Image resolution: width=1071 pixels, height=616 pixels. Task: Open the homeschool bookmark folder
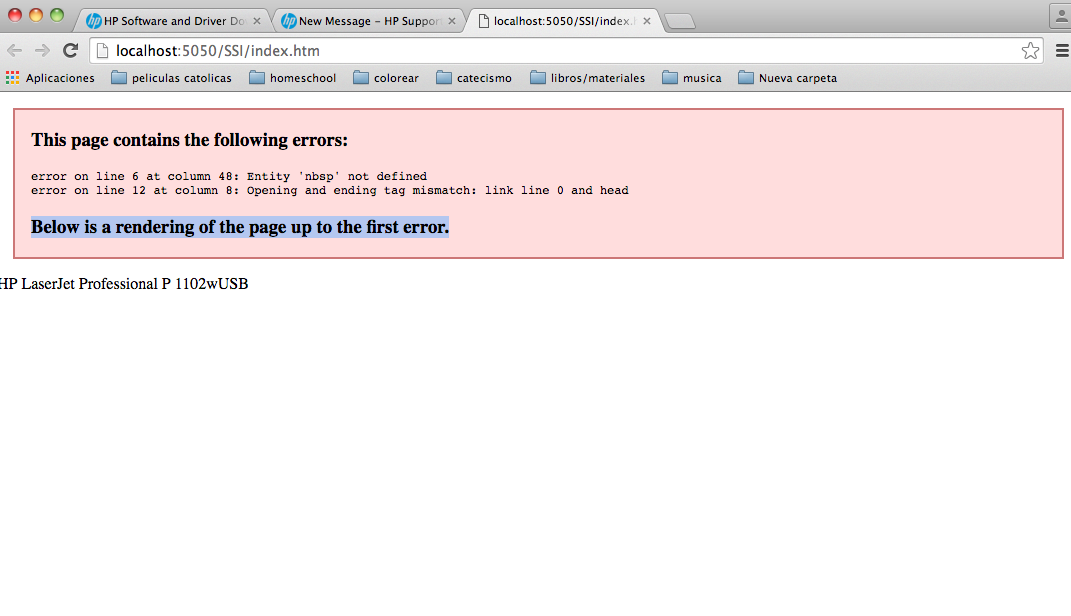(x=292, y=78)
